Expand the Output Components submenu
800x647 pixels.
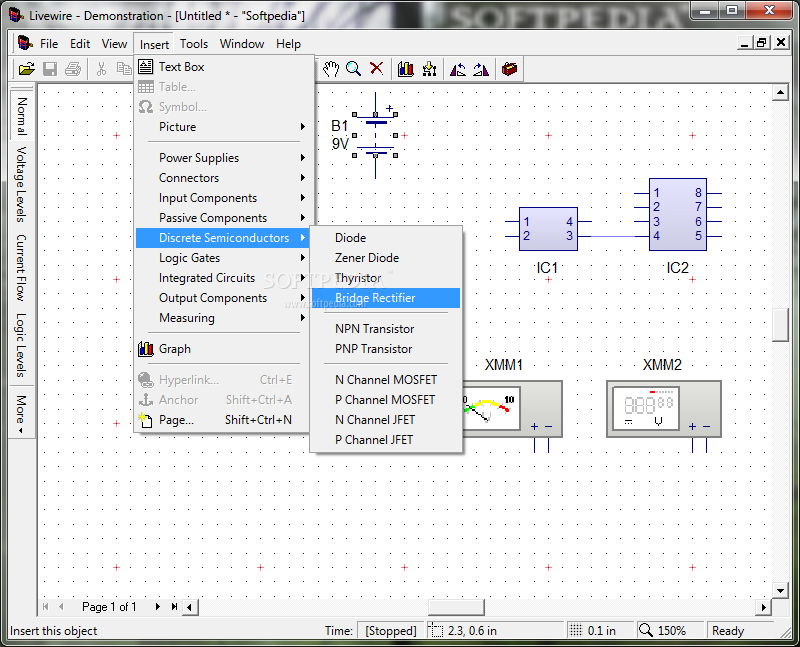pyautogui.click(x=224, y=297)
